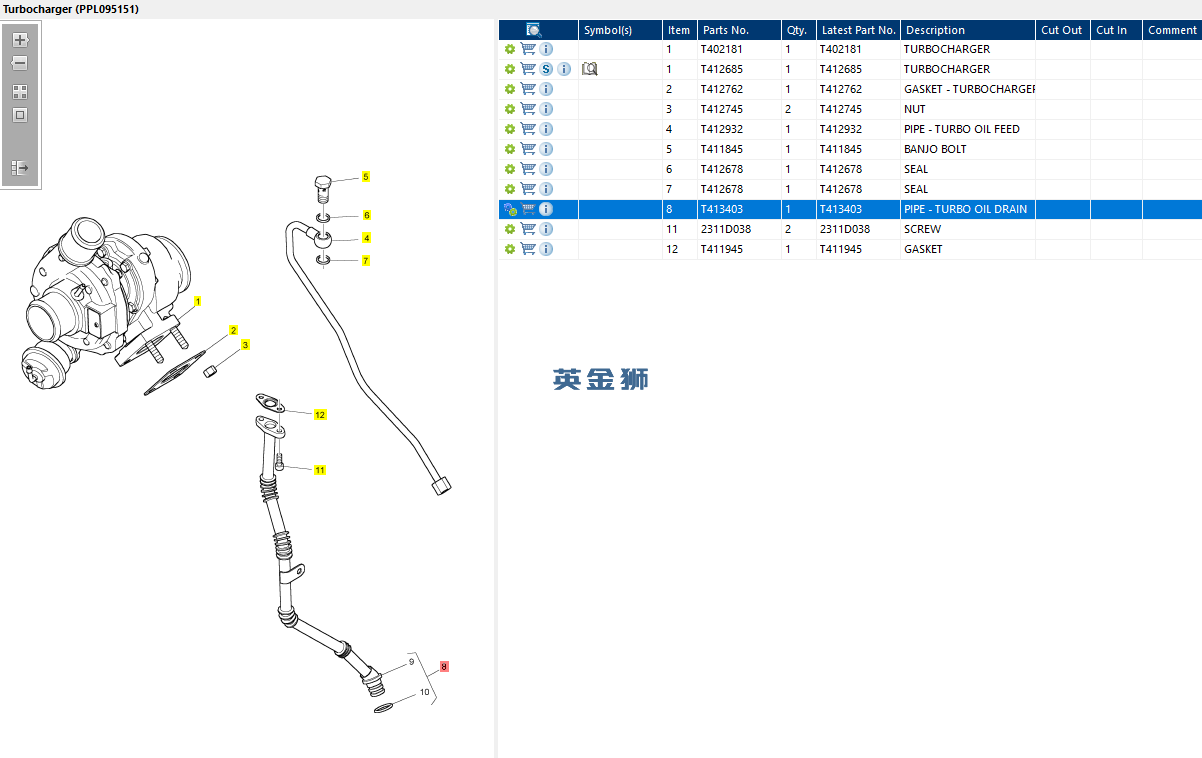Viewport: 1202px width, 758px height.
Task: Add item 7 SEAL to cart
Action: tap(528, 189)
